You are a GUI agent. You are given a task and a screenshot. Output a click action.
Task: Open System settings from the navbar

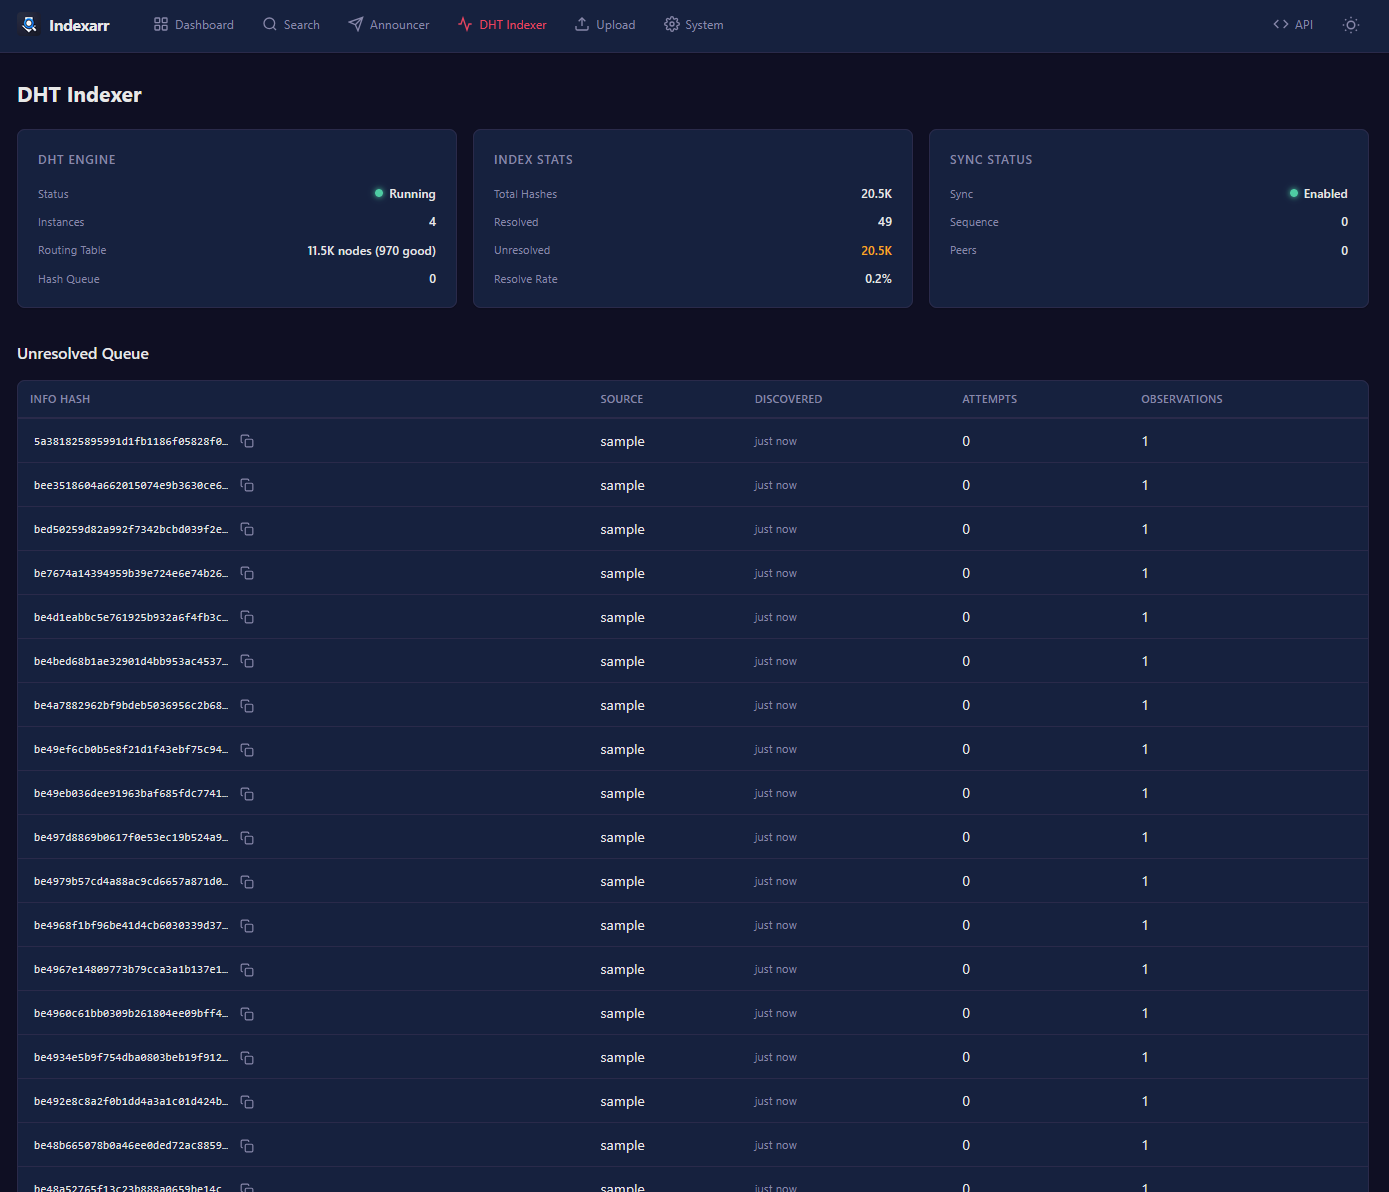(x=693, y=25)
